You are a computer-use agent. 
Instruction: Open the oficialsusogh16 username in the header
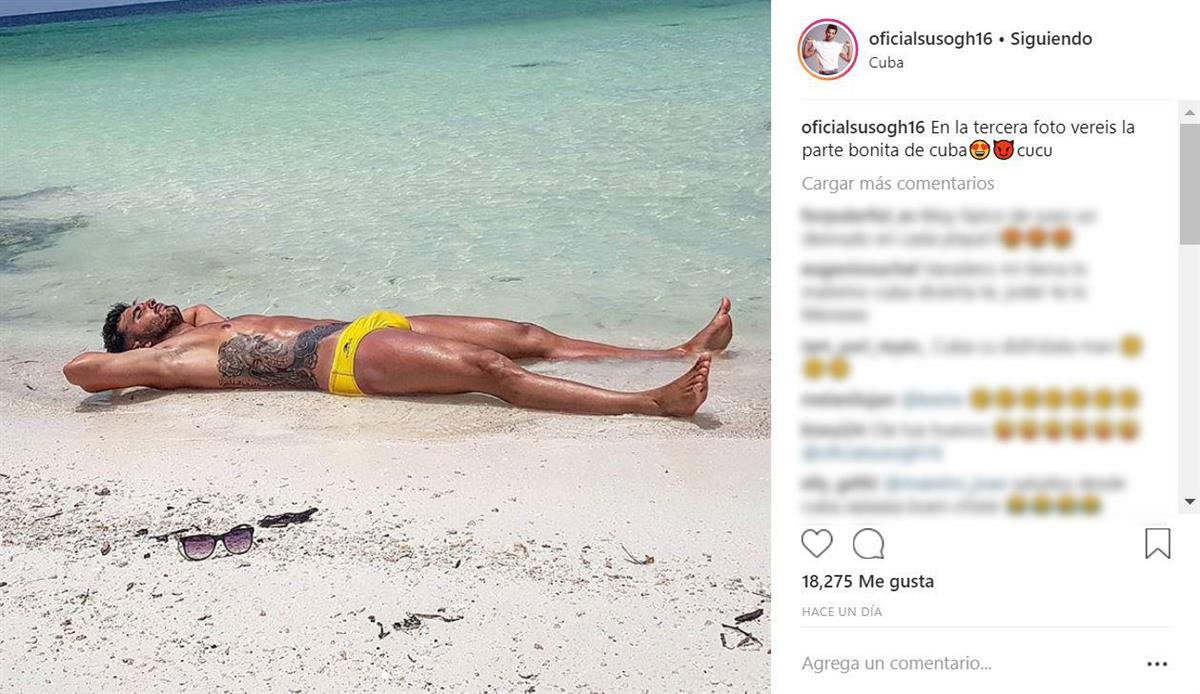coord(930,39)
